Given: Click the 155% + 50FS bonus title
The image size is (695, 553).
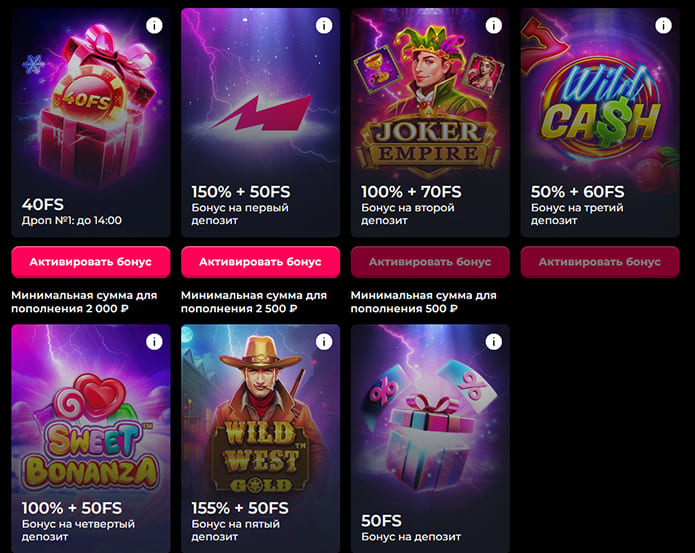Looking at the screenshot, I should click(241, 508).
